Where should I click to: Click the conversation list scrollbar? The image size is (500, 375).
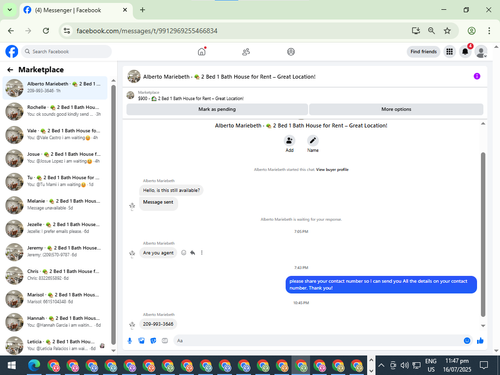[113, 215]
